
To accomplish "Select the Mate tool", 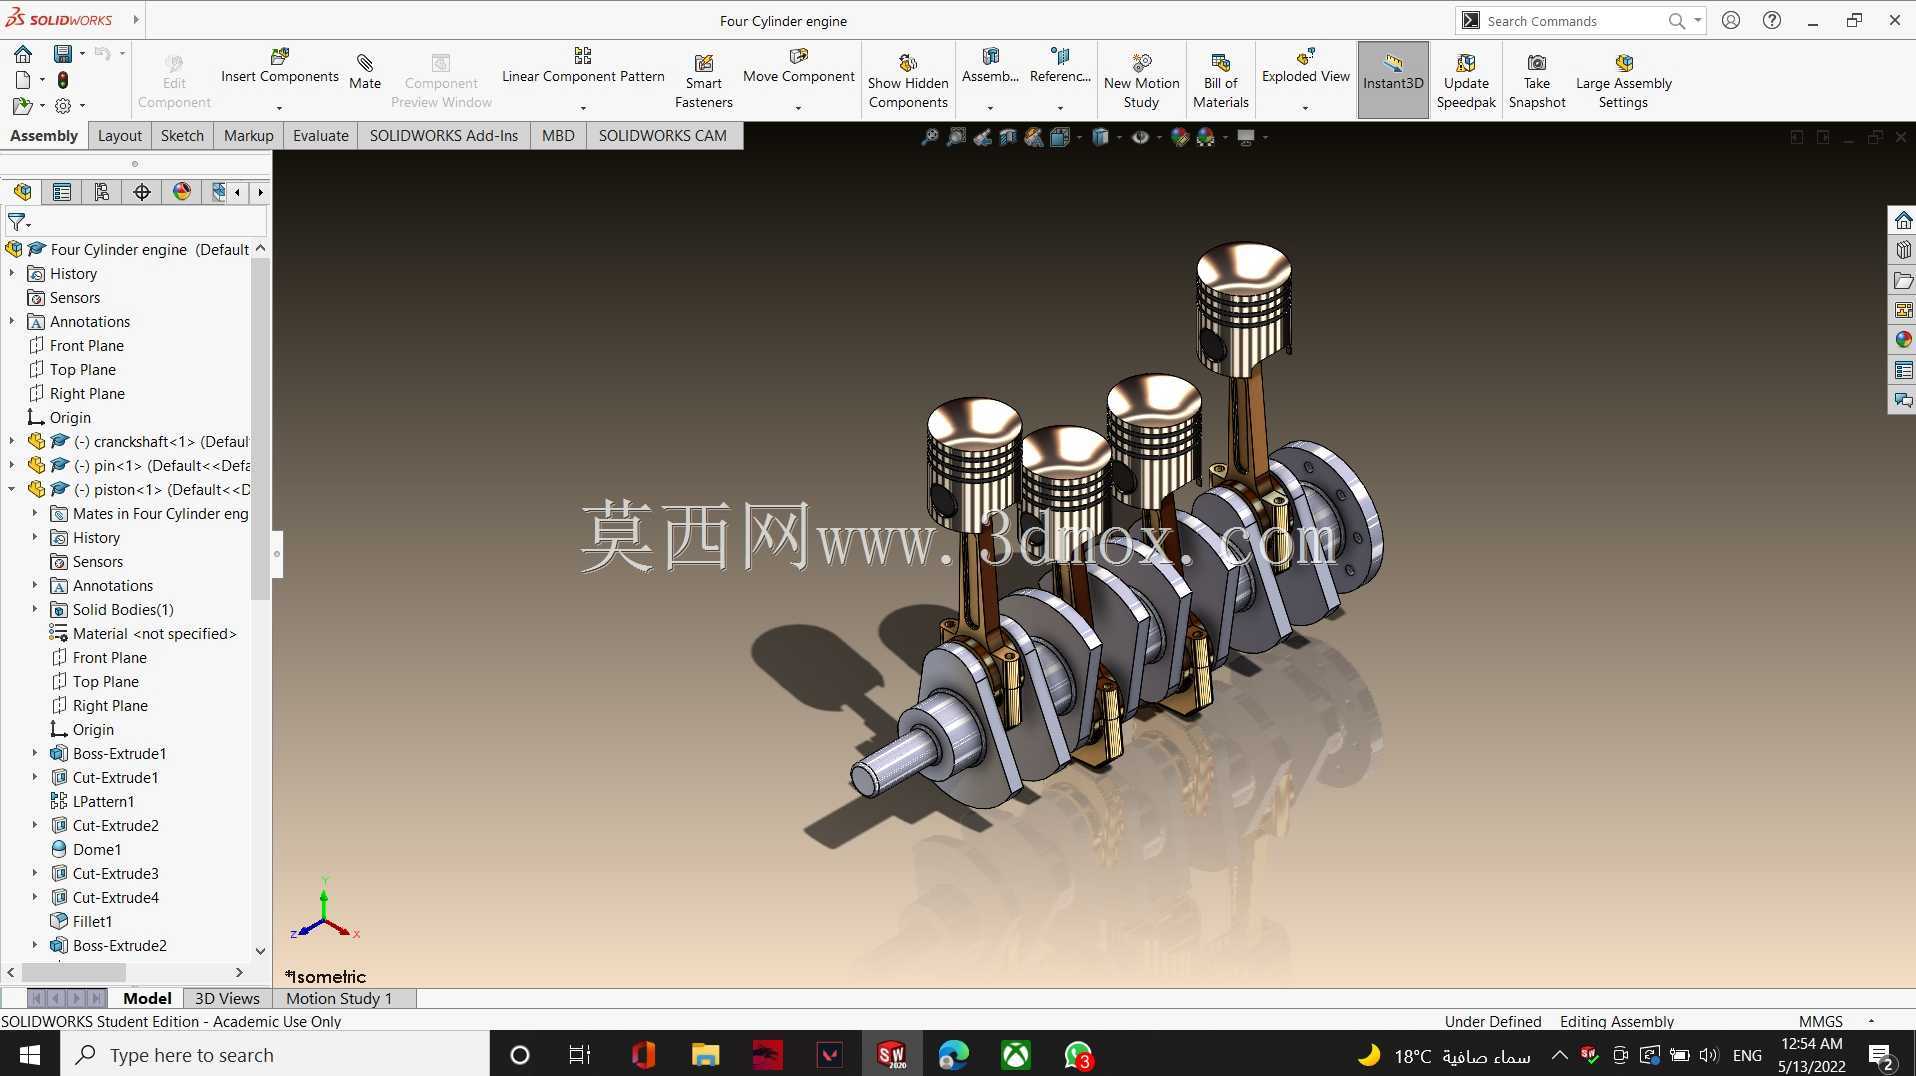I will tap(365, 72).
